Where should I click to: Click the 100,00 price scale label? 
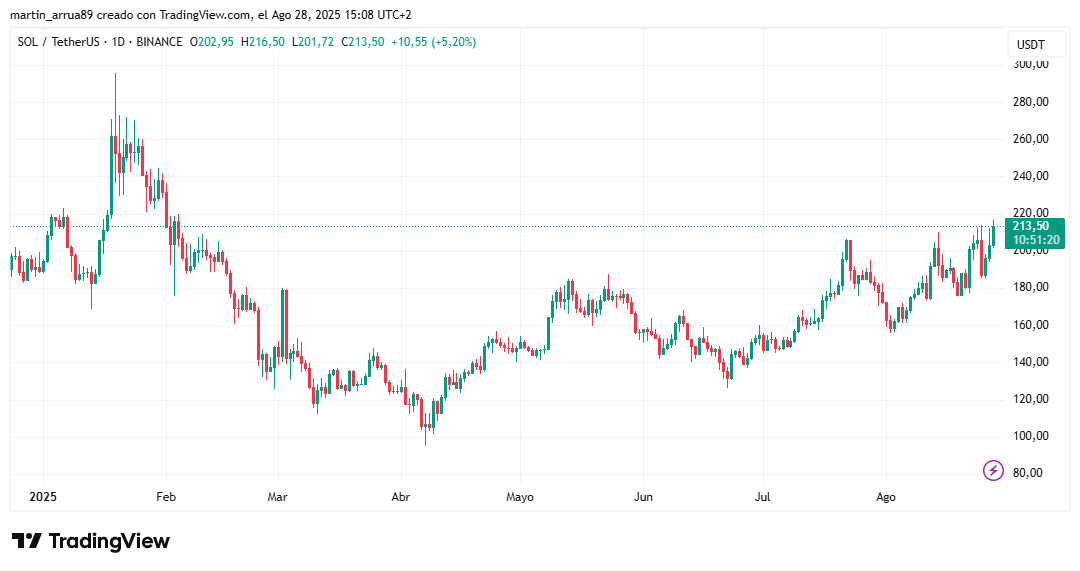1031,435
